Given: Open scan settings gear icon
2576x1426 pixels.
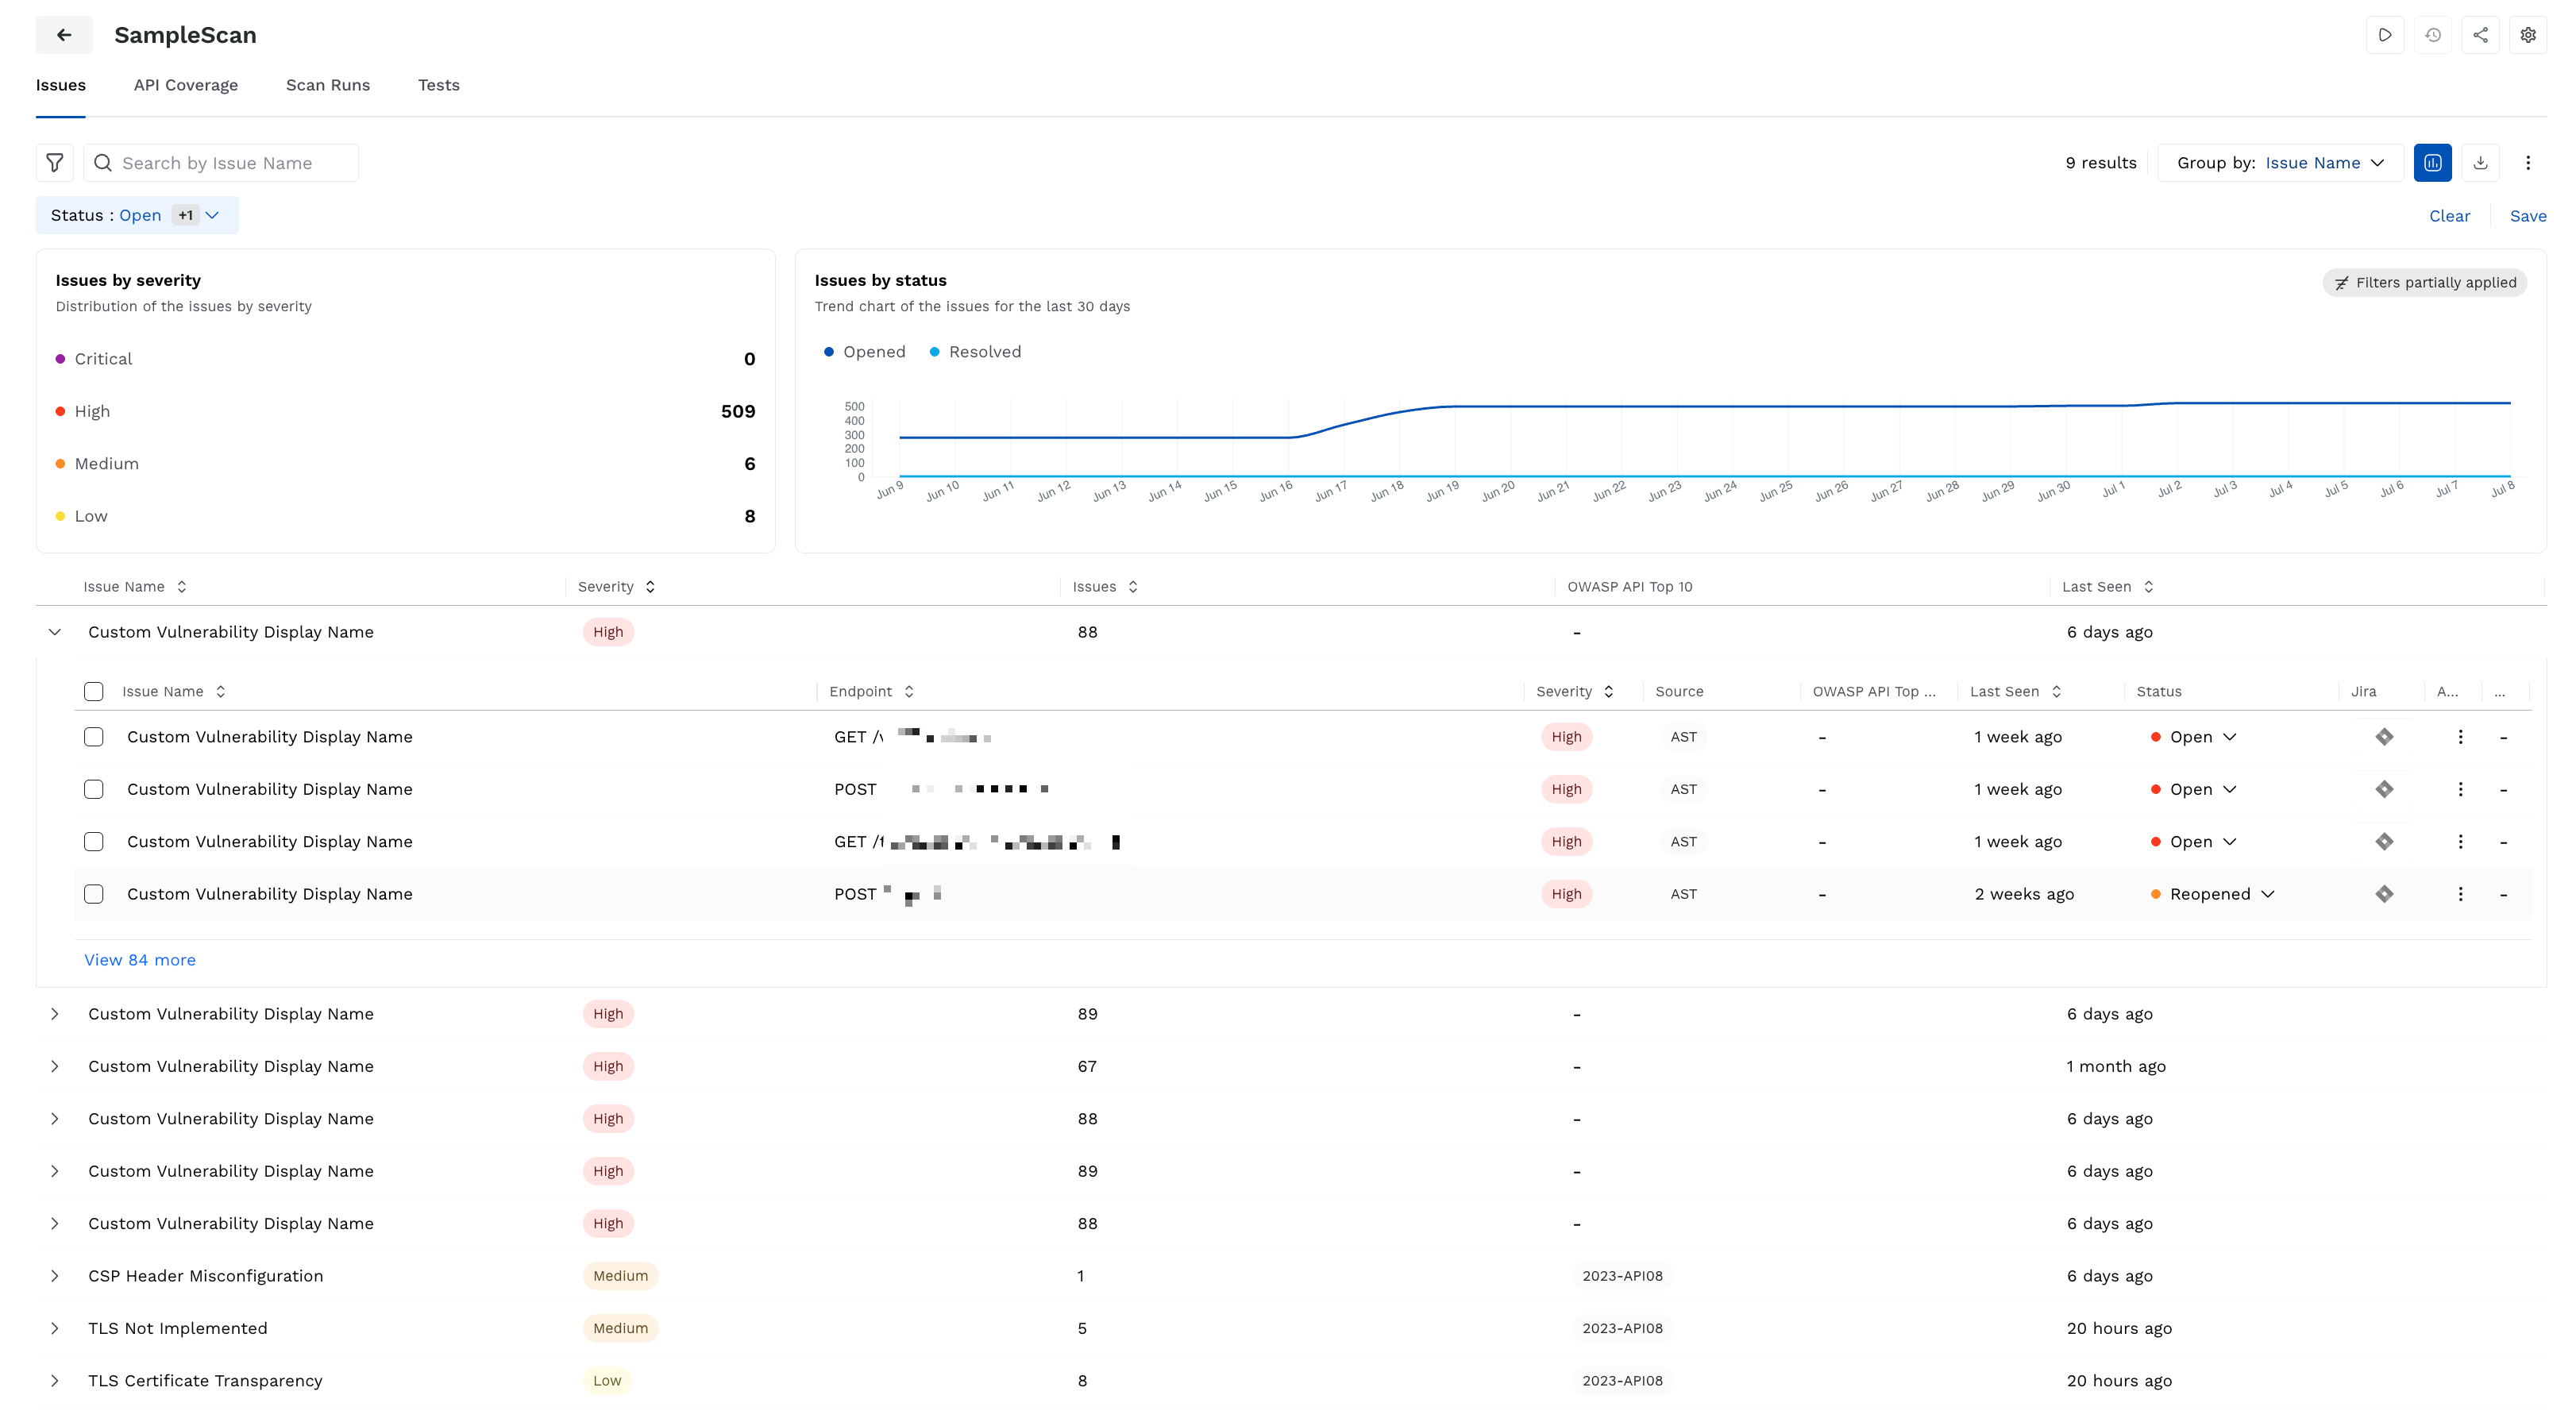Looking at the screenshot, I should click(x=2528, y=35).
